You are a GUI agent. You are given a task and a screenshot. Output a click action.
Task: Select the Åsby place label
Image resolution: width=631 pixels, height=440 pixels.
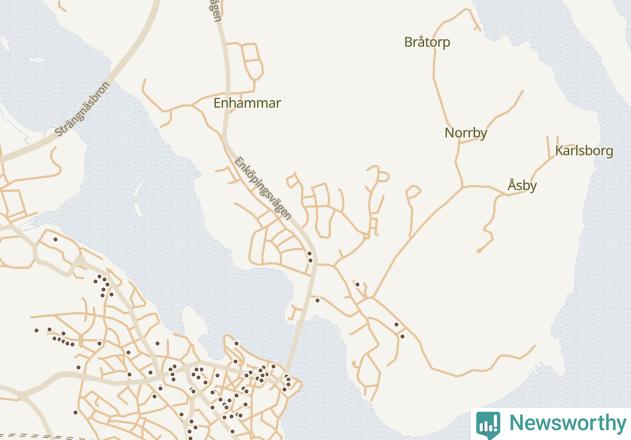(x=522, y=185)
